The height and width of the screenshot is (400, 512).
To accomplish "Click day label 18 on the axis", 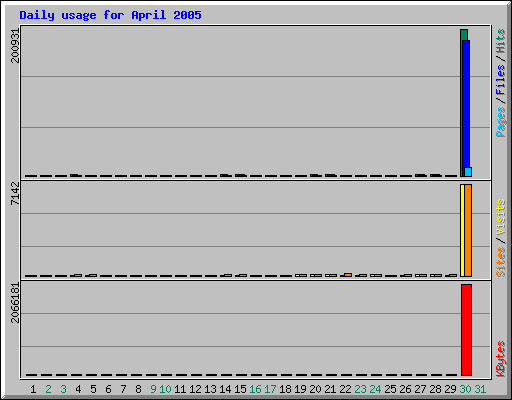I will (x=285, y=389).
